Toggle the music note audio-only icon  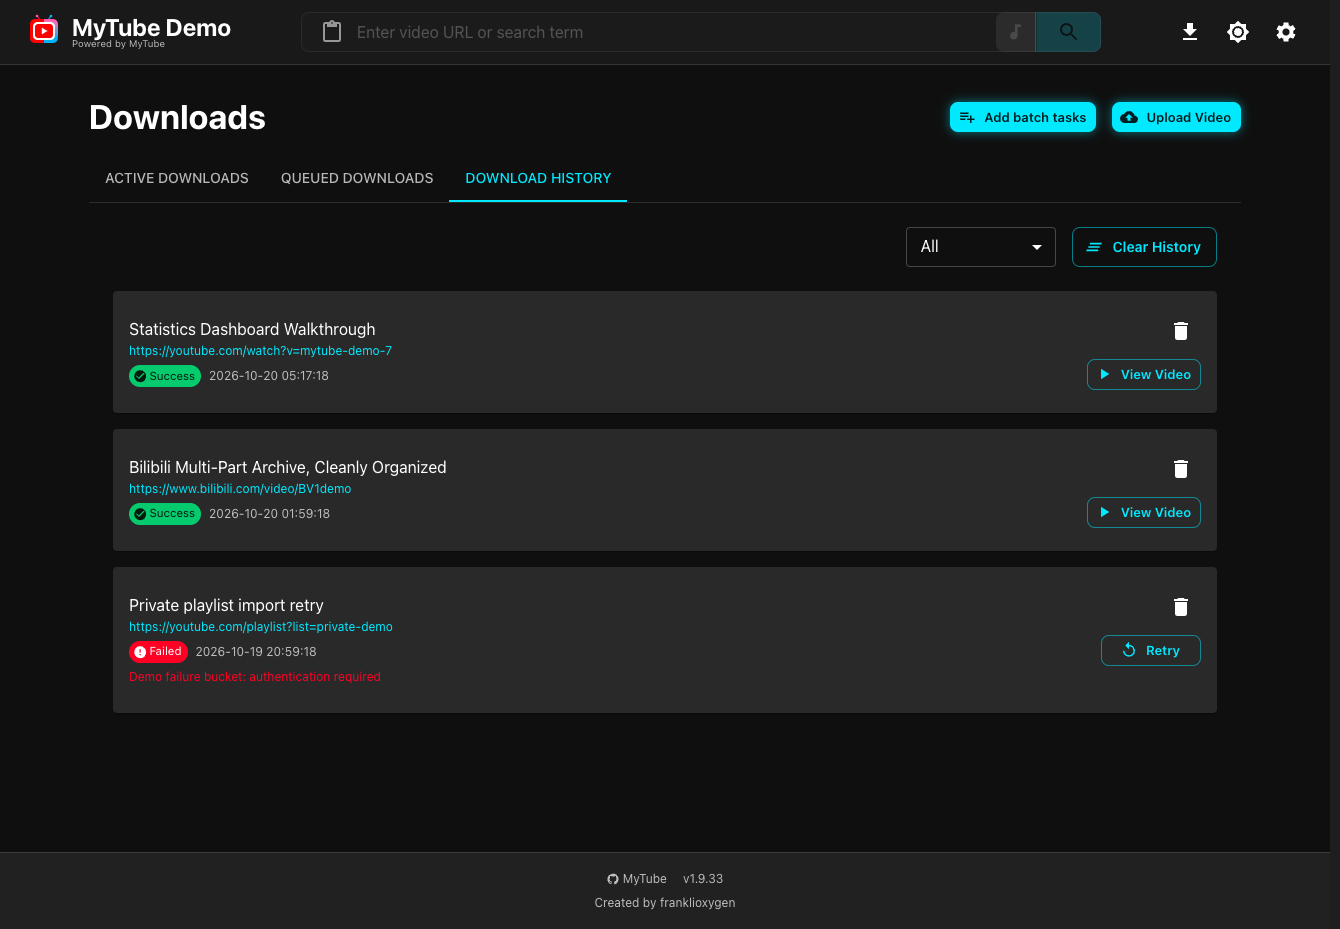coord(1016,32)
